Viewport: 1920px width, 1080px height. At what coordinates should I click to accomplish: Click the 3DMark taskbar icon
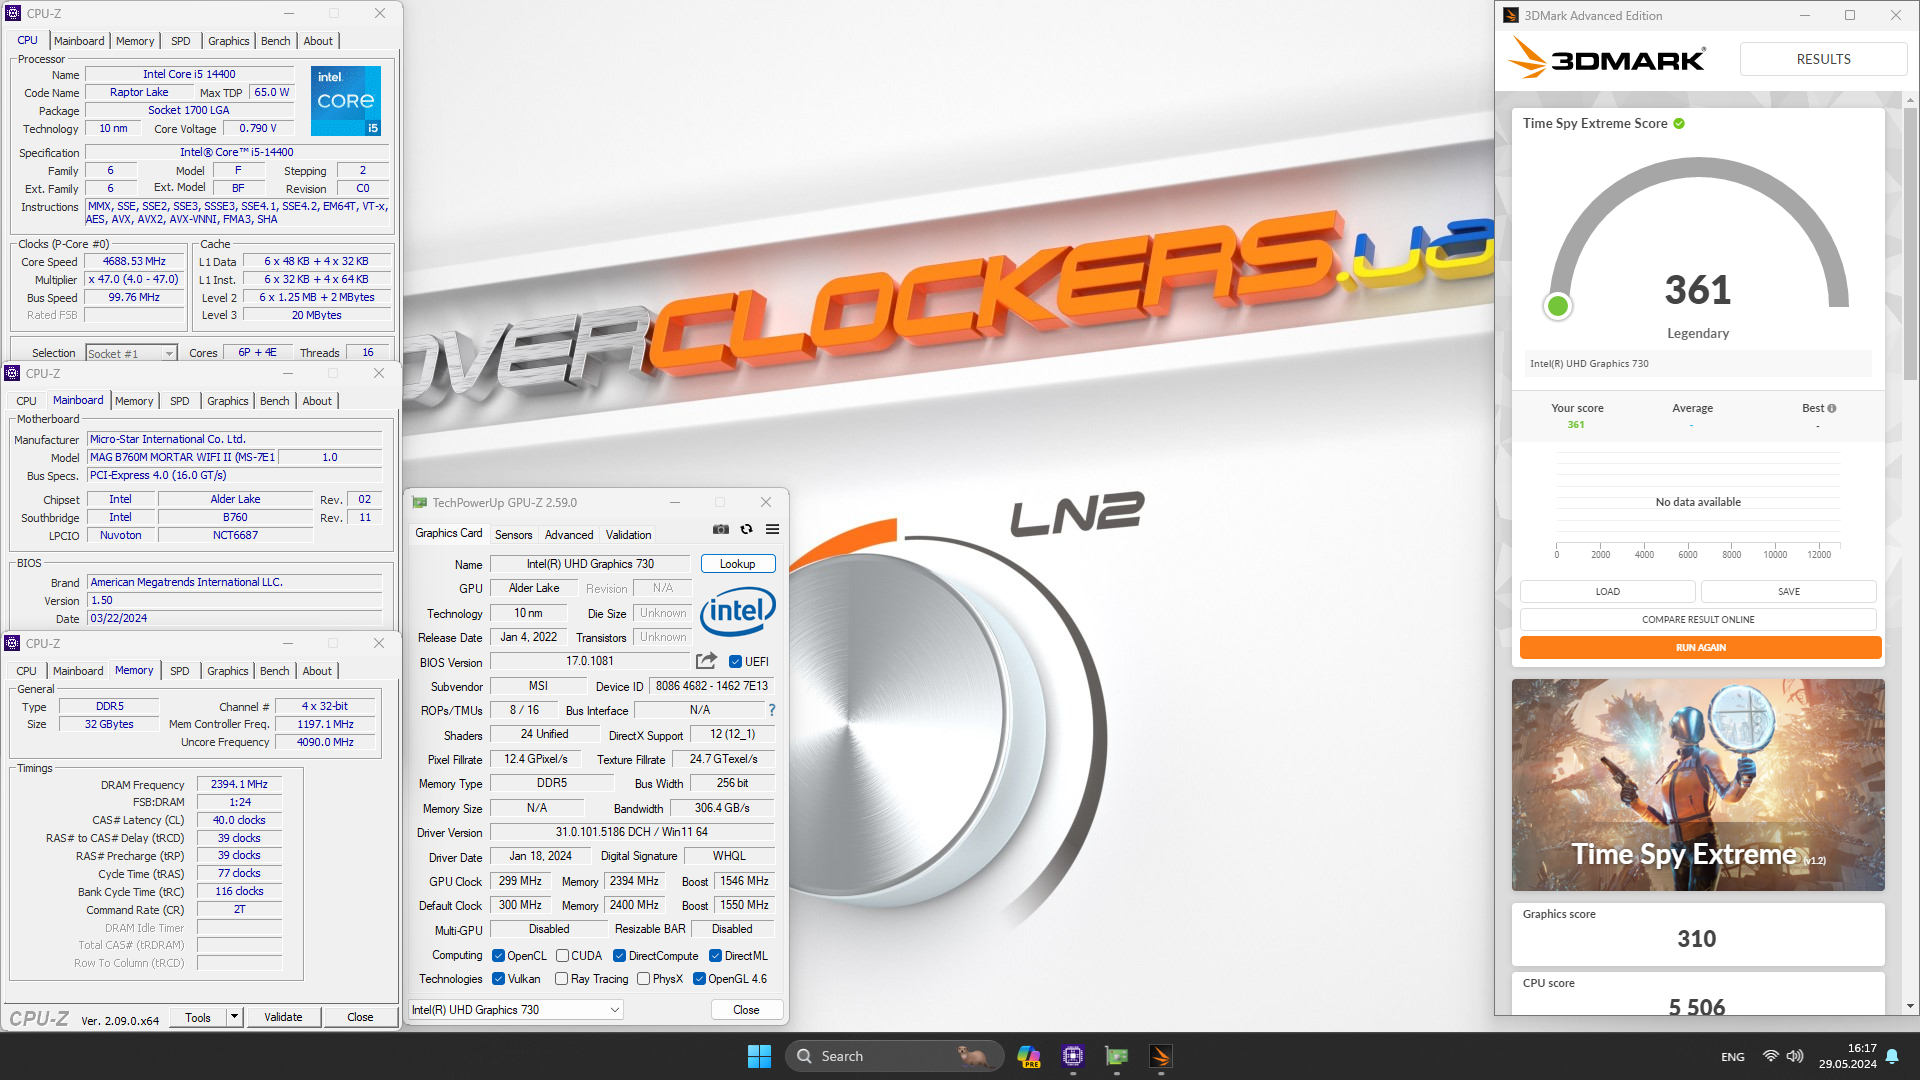[1161, 1056]
